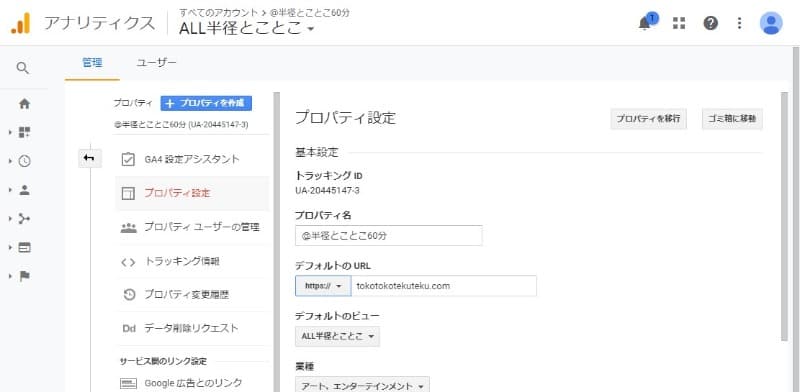Screen dimensions: 800x392
Task: Click the トラッキング情報 code brackets icon
Action: [128, 262]
